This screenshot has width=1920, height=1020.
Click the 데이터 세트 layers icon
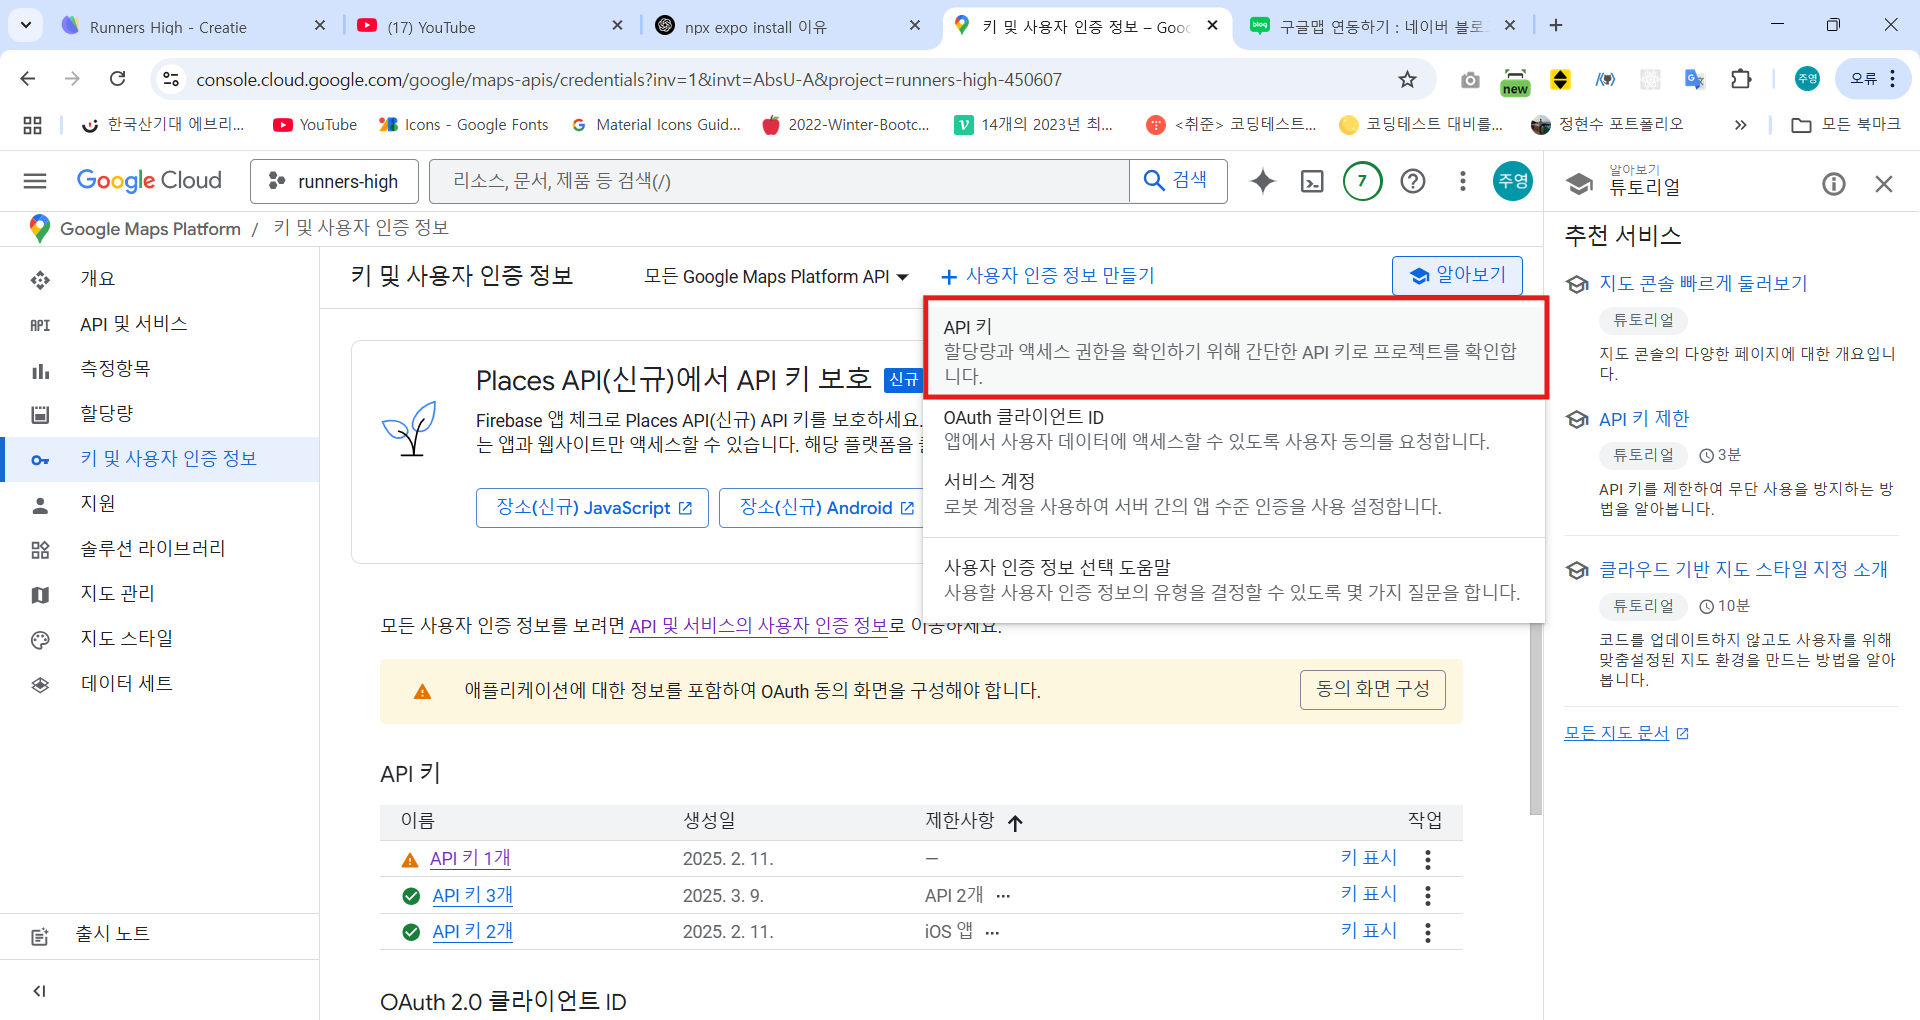40,685
